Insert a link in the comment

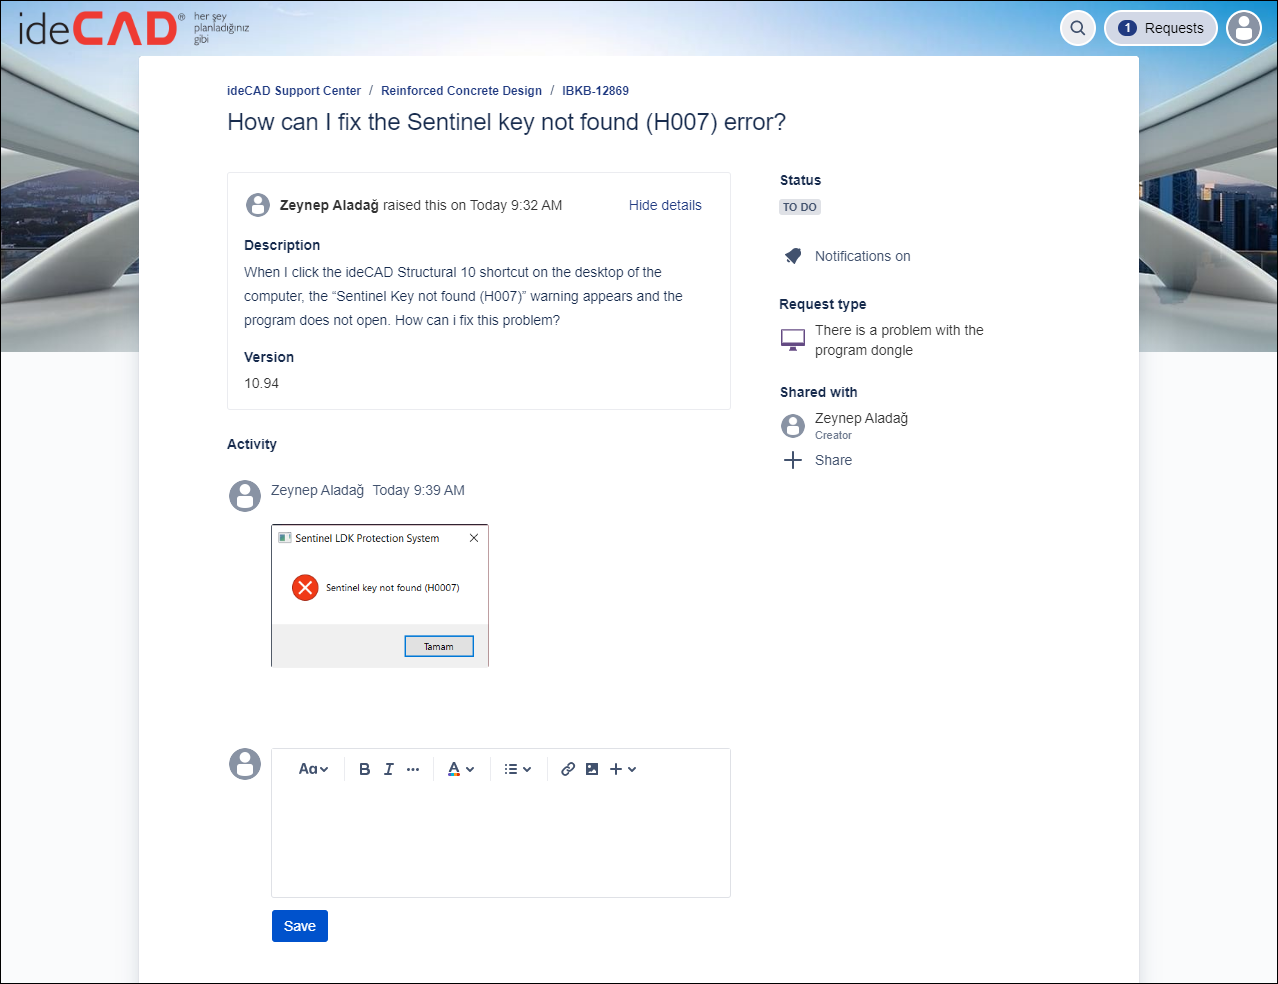[x=568, y=769]
